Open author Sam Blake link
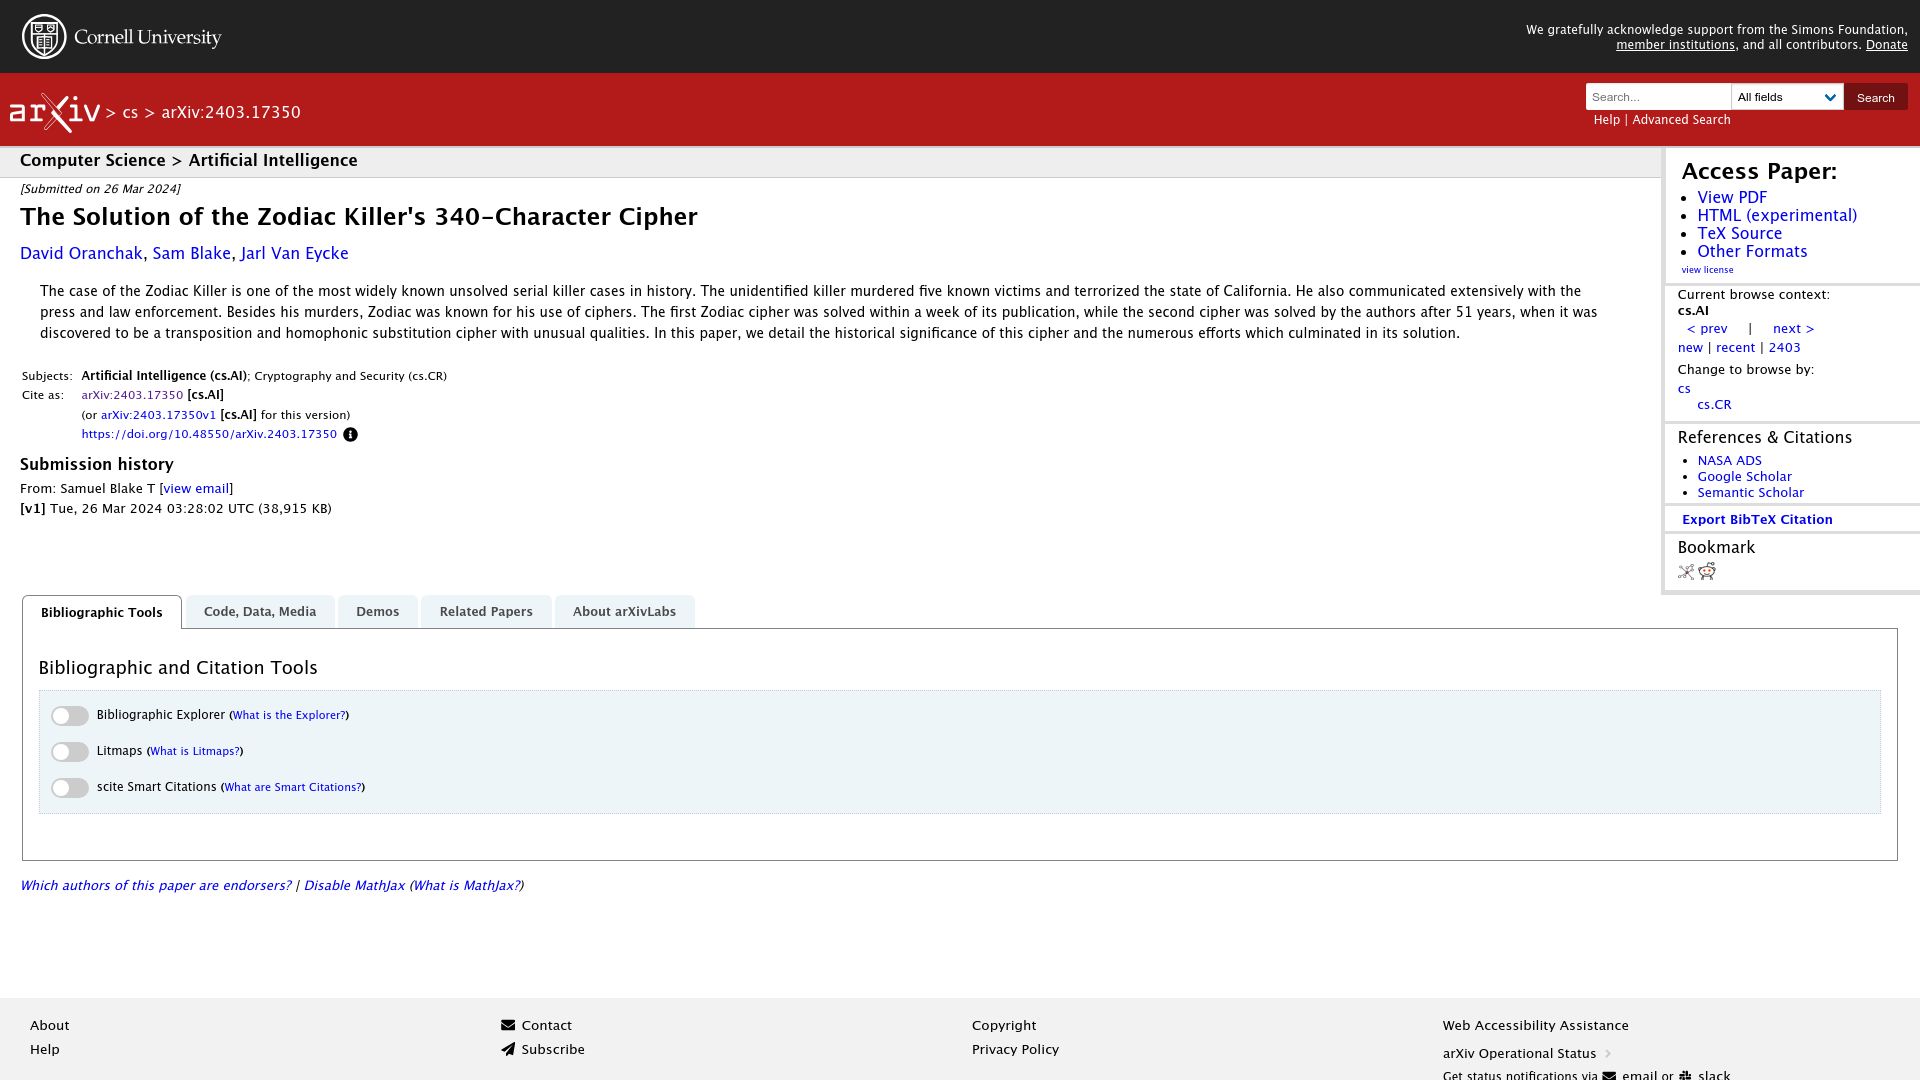 (191, 254)
